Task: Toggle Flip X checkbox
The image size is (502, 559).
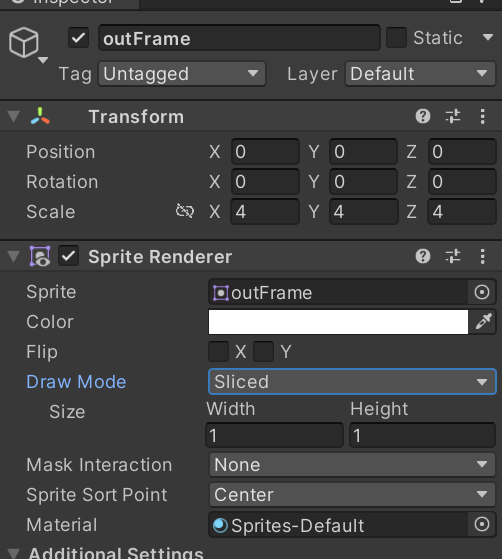Action: 219,352
